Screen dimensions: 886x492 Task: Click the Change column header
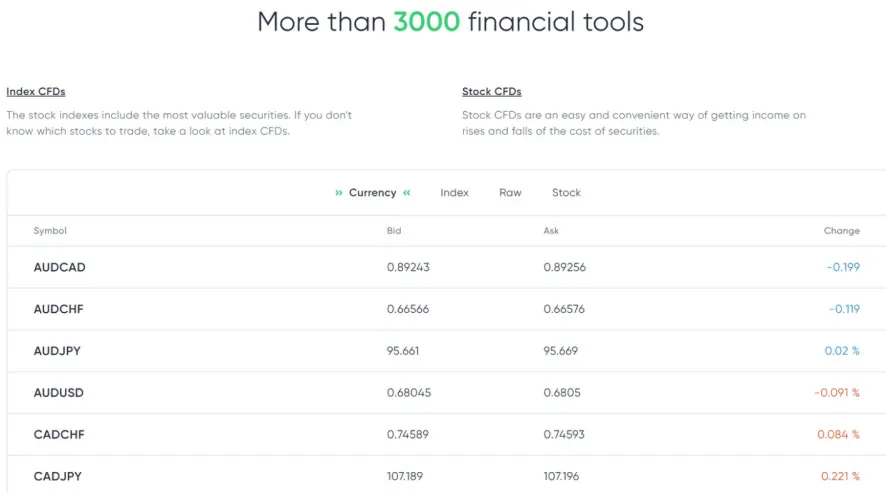[x=841, y=231]
